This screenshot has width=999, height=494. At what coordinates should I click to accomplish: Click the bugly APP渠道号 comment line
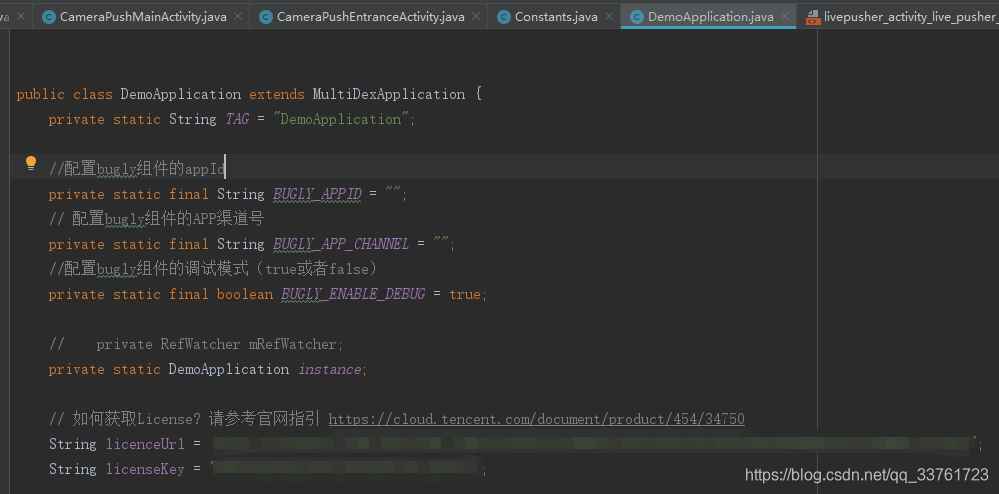click(157, 219)
